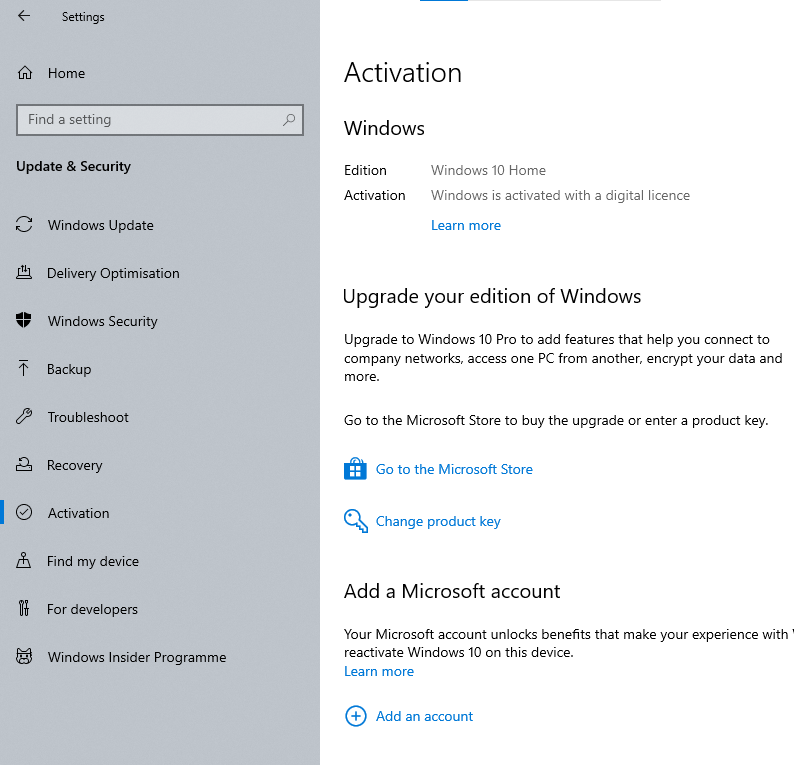The width and height of the screenshot is (794, 765).
Task: Click the Settings window title
Action: 83,17
